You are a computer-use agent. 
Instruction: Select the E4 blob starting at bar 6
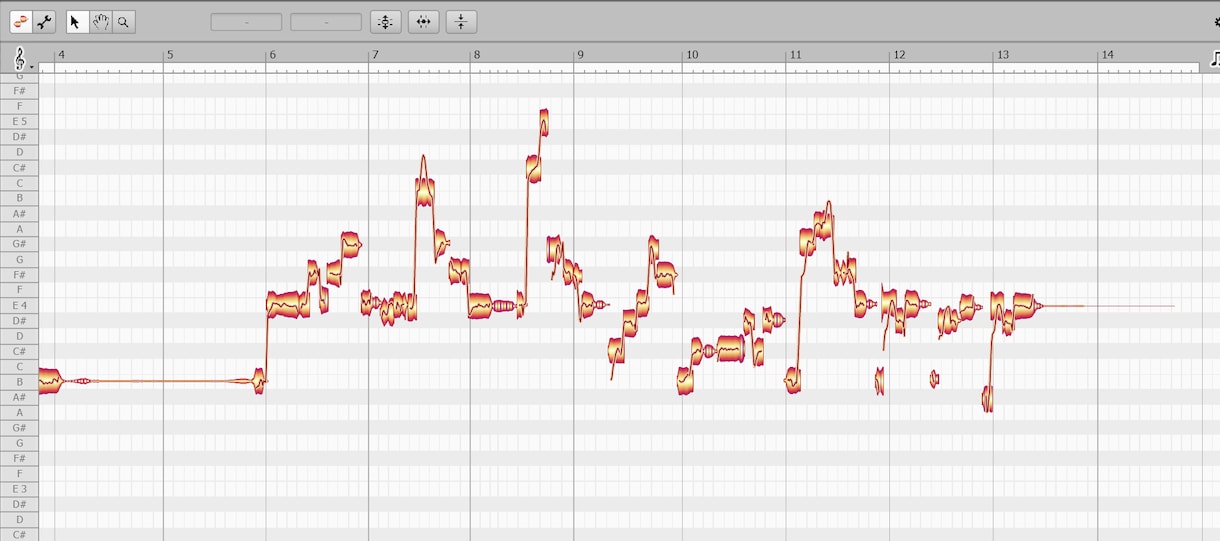[x=286, y=303]
